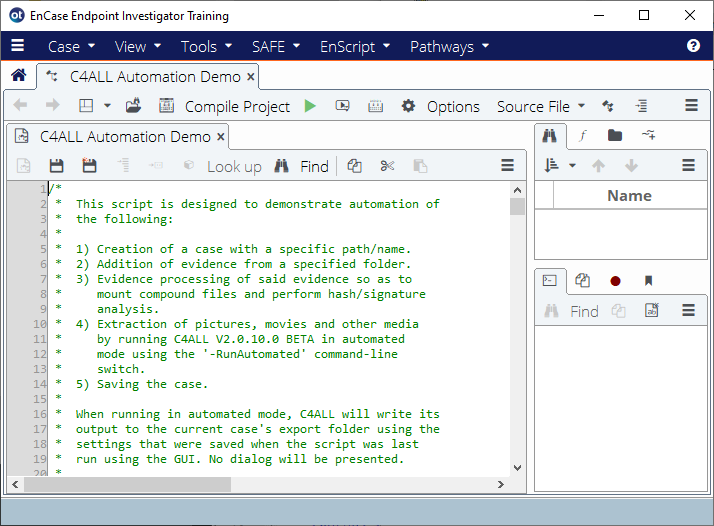This screenshot has height=526, width=714.
Task: Switch to the console output tab
Action: [x=550, y=281]
